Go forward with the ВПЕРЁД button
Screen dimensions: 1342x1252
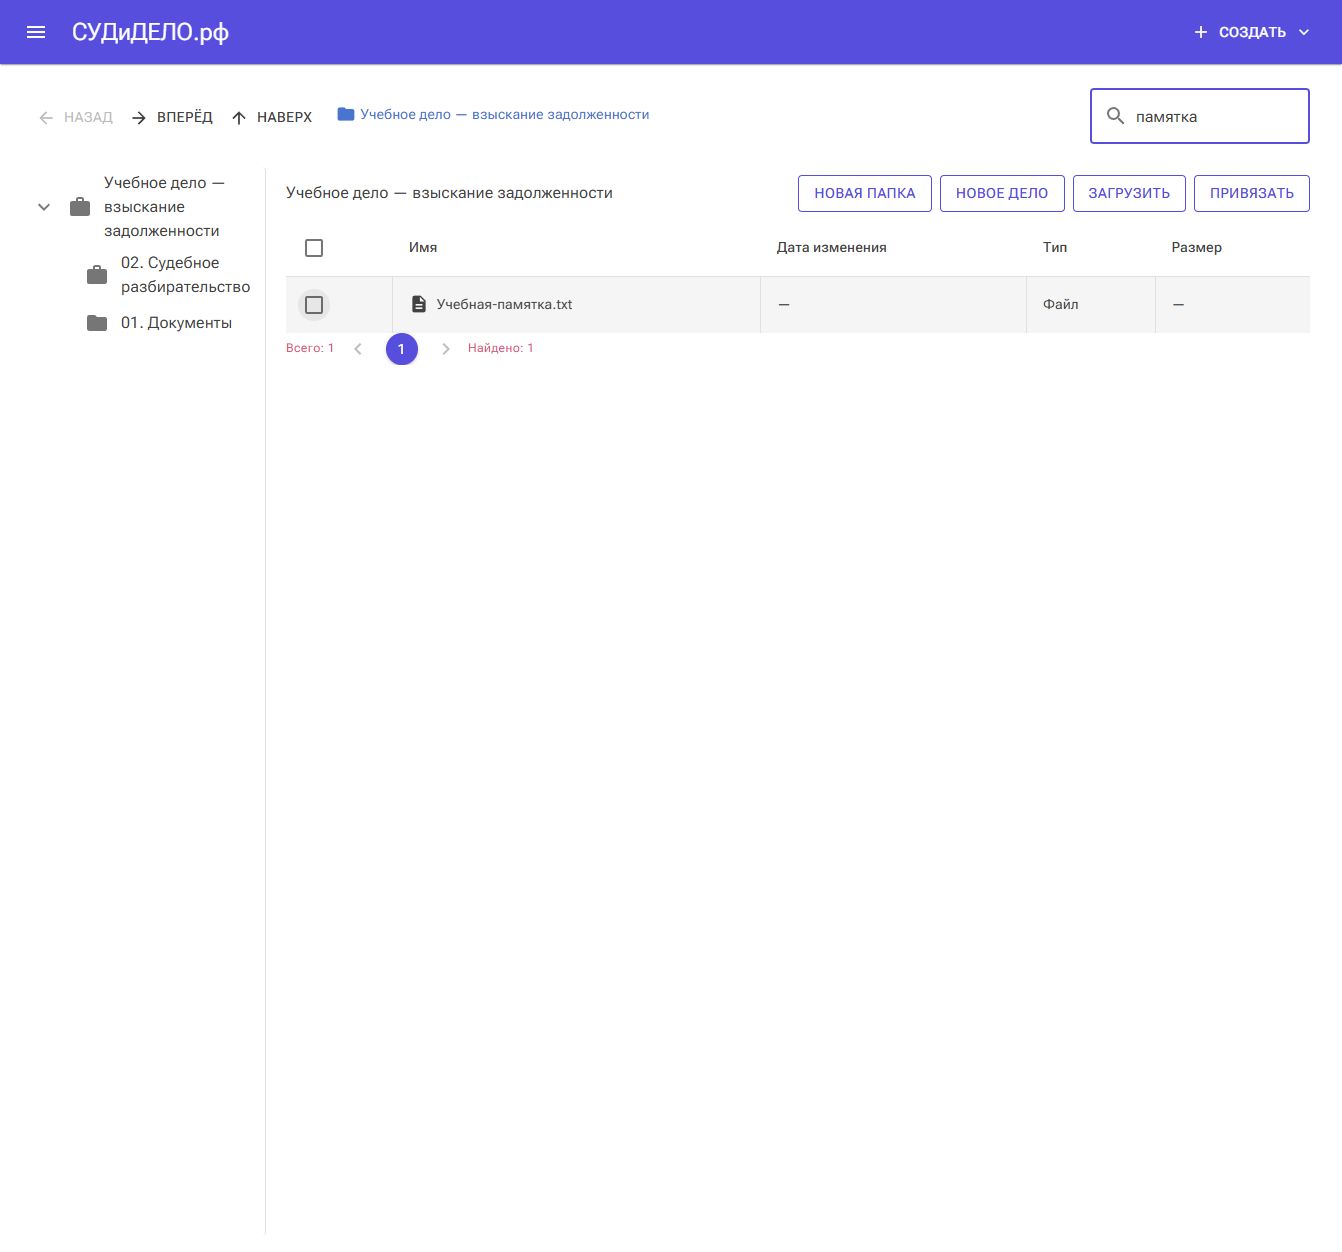coord(172,117)
